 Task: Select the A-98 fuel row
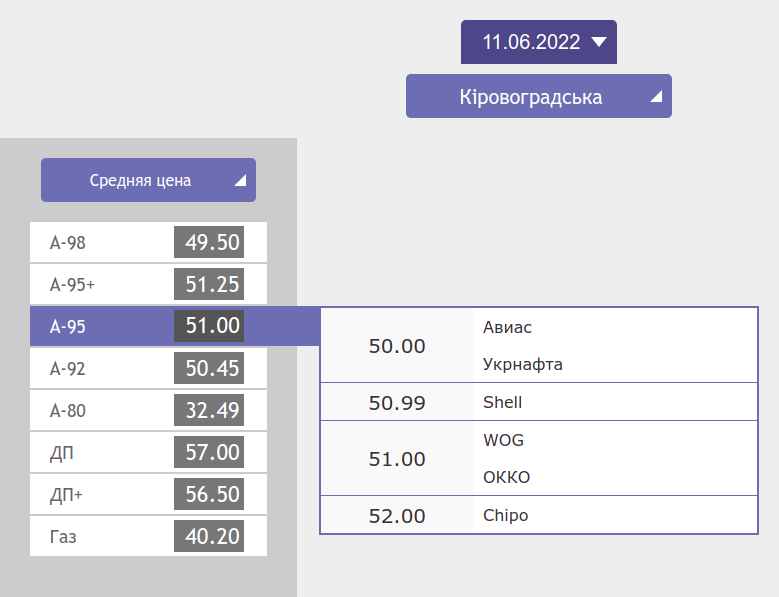click(148, 243)
